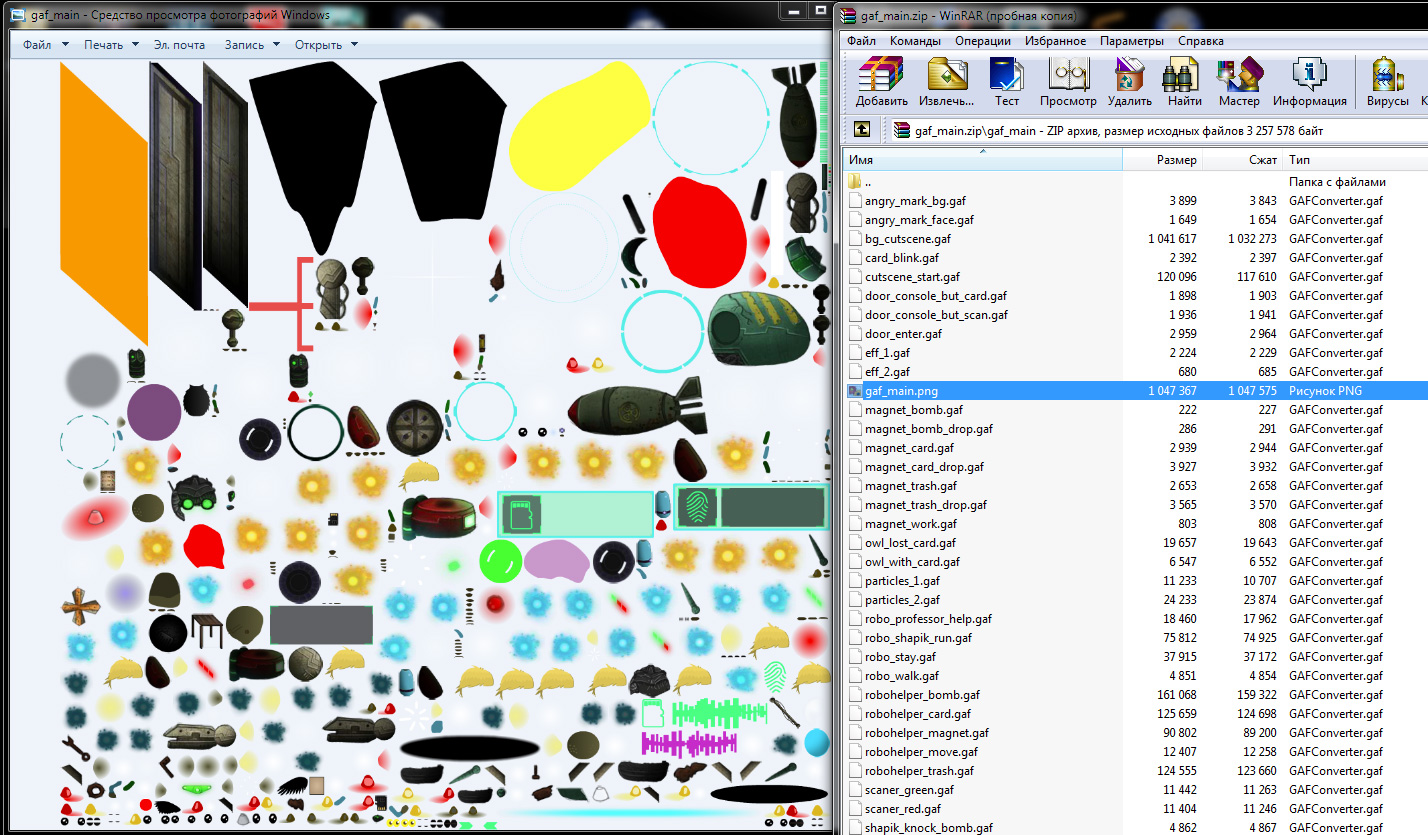The image size is (1428, 835).
Task: Open the Команды menu in WinRAR
Action: [x=915, y=41]
